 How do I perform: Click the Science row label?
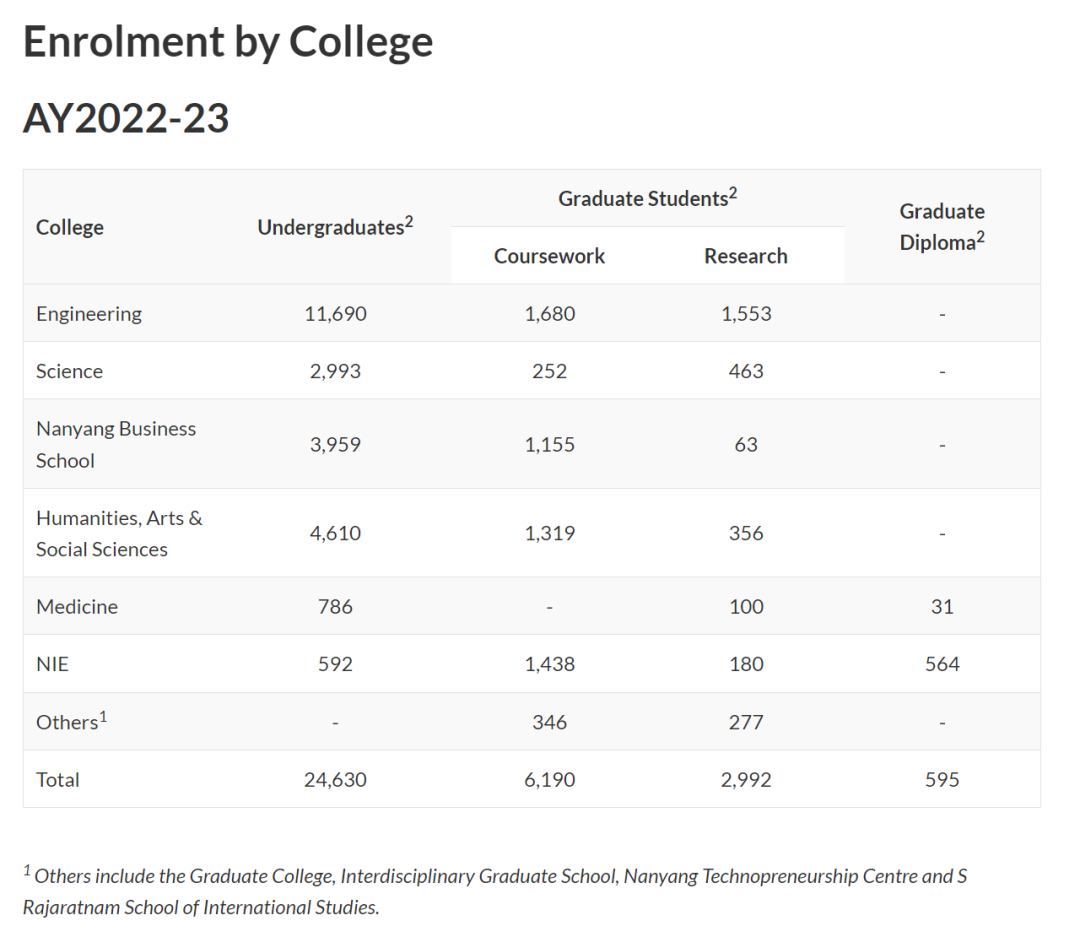70,372
